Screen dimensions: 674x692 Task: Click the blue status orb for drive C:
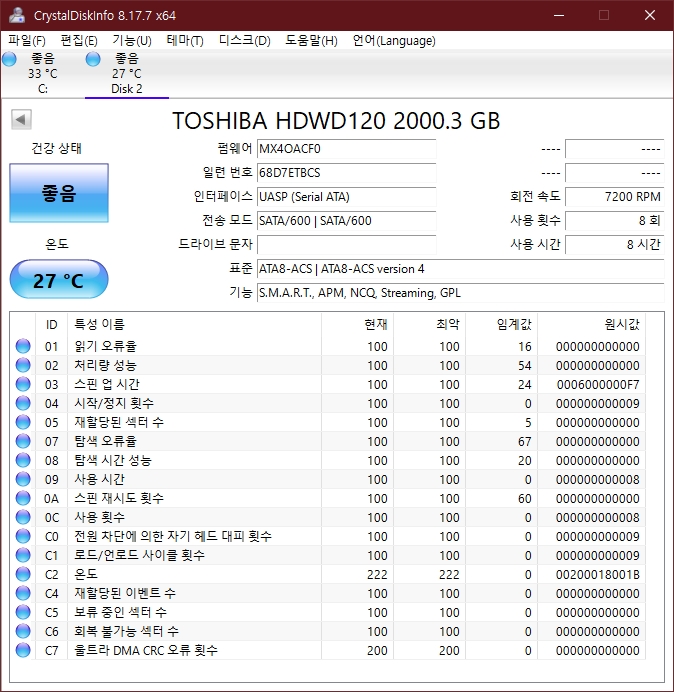tap(9, 59)
